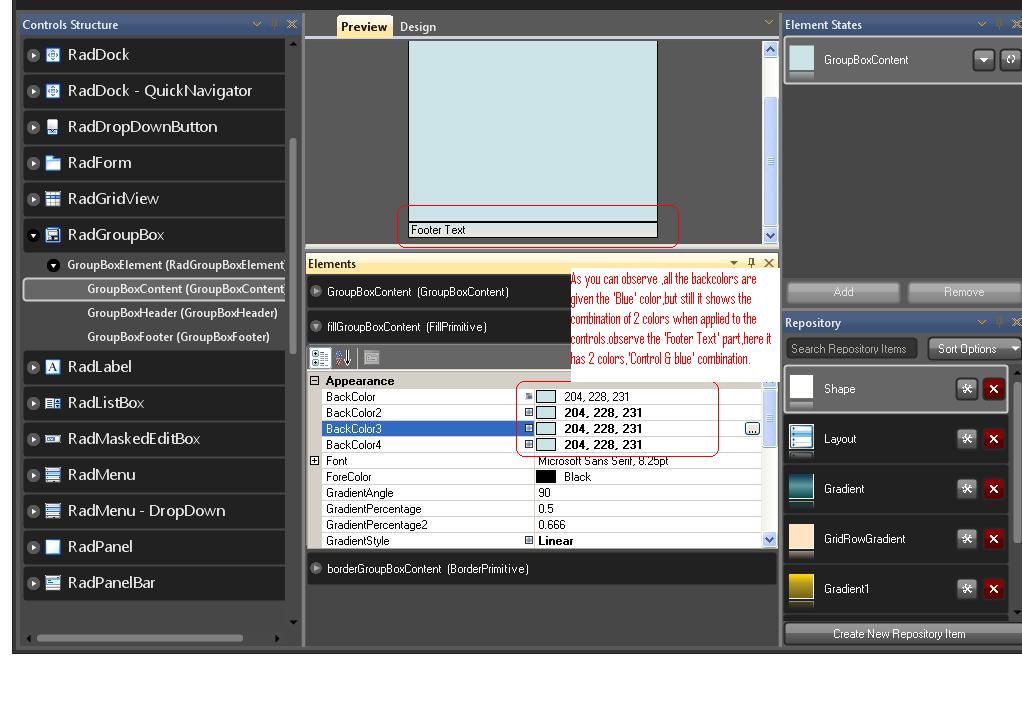This screenshot has width=1022, height=706.
Task: Click property grid scroll down arrow
Action: point(769,540)
